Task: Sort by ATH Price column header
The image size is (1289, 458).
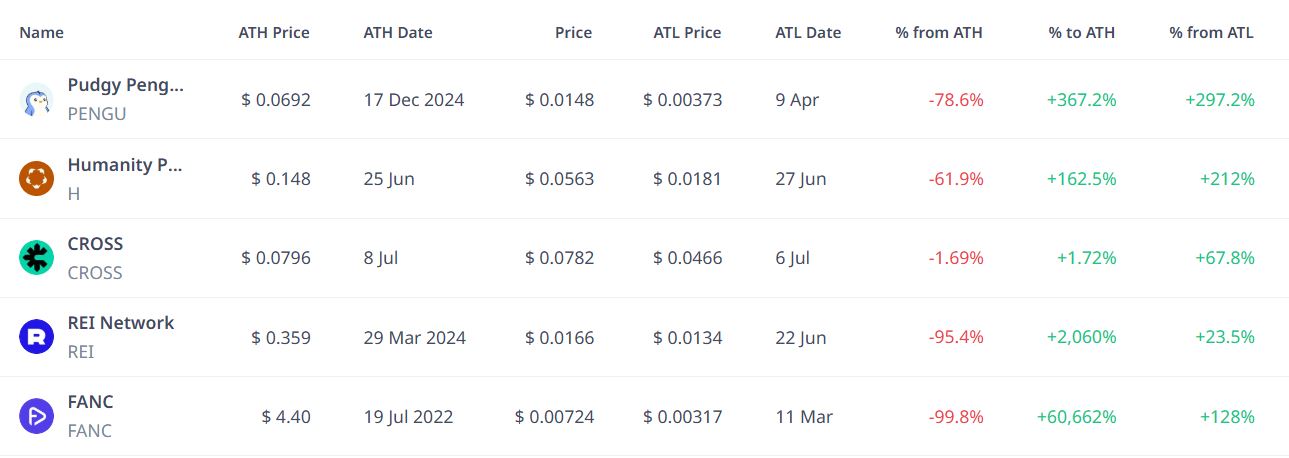Action: (x=274, y=32)
